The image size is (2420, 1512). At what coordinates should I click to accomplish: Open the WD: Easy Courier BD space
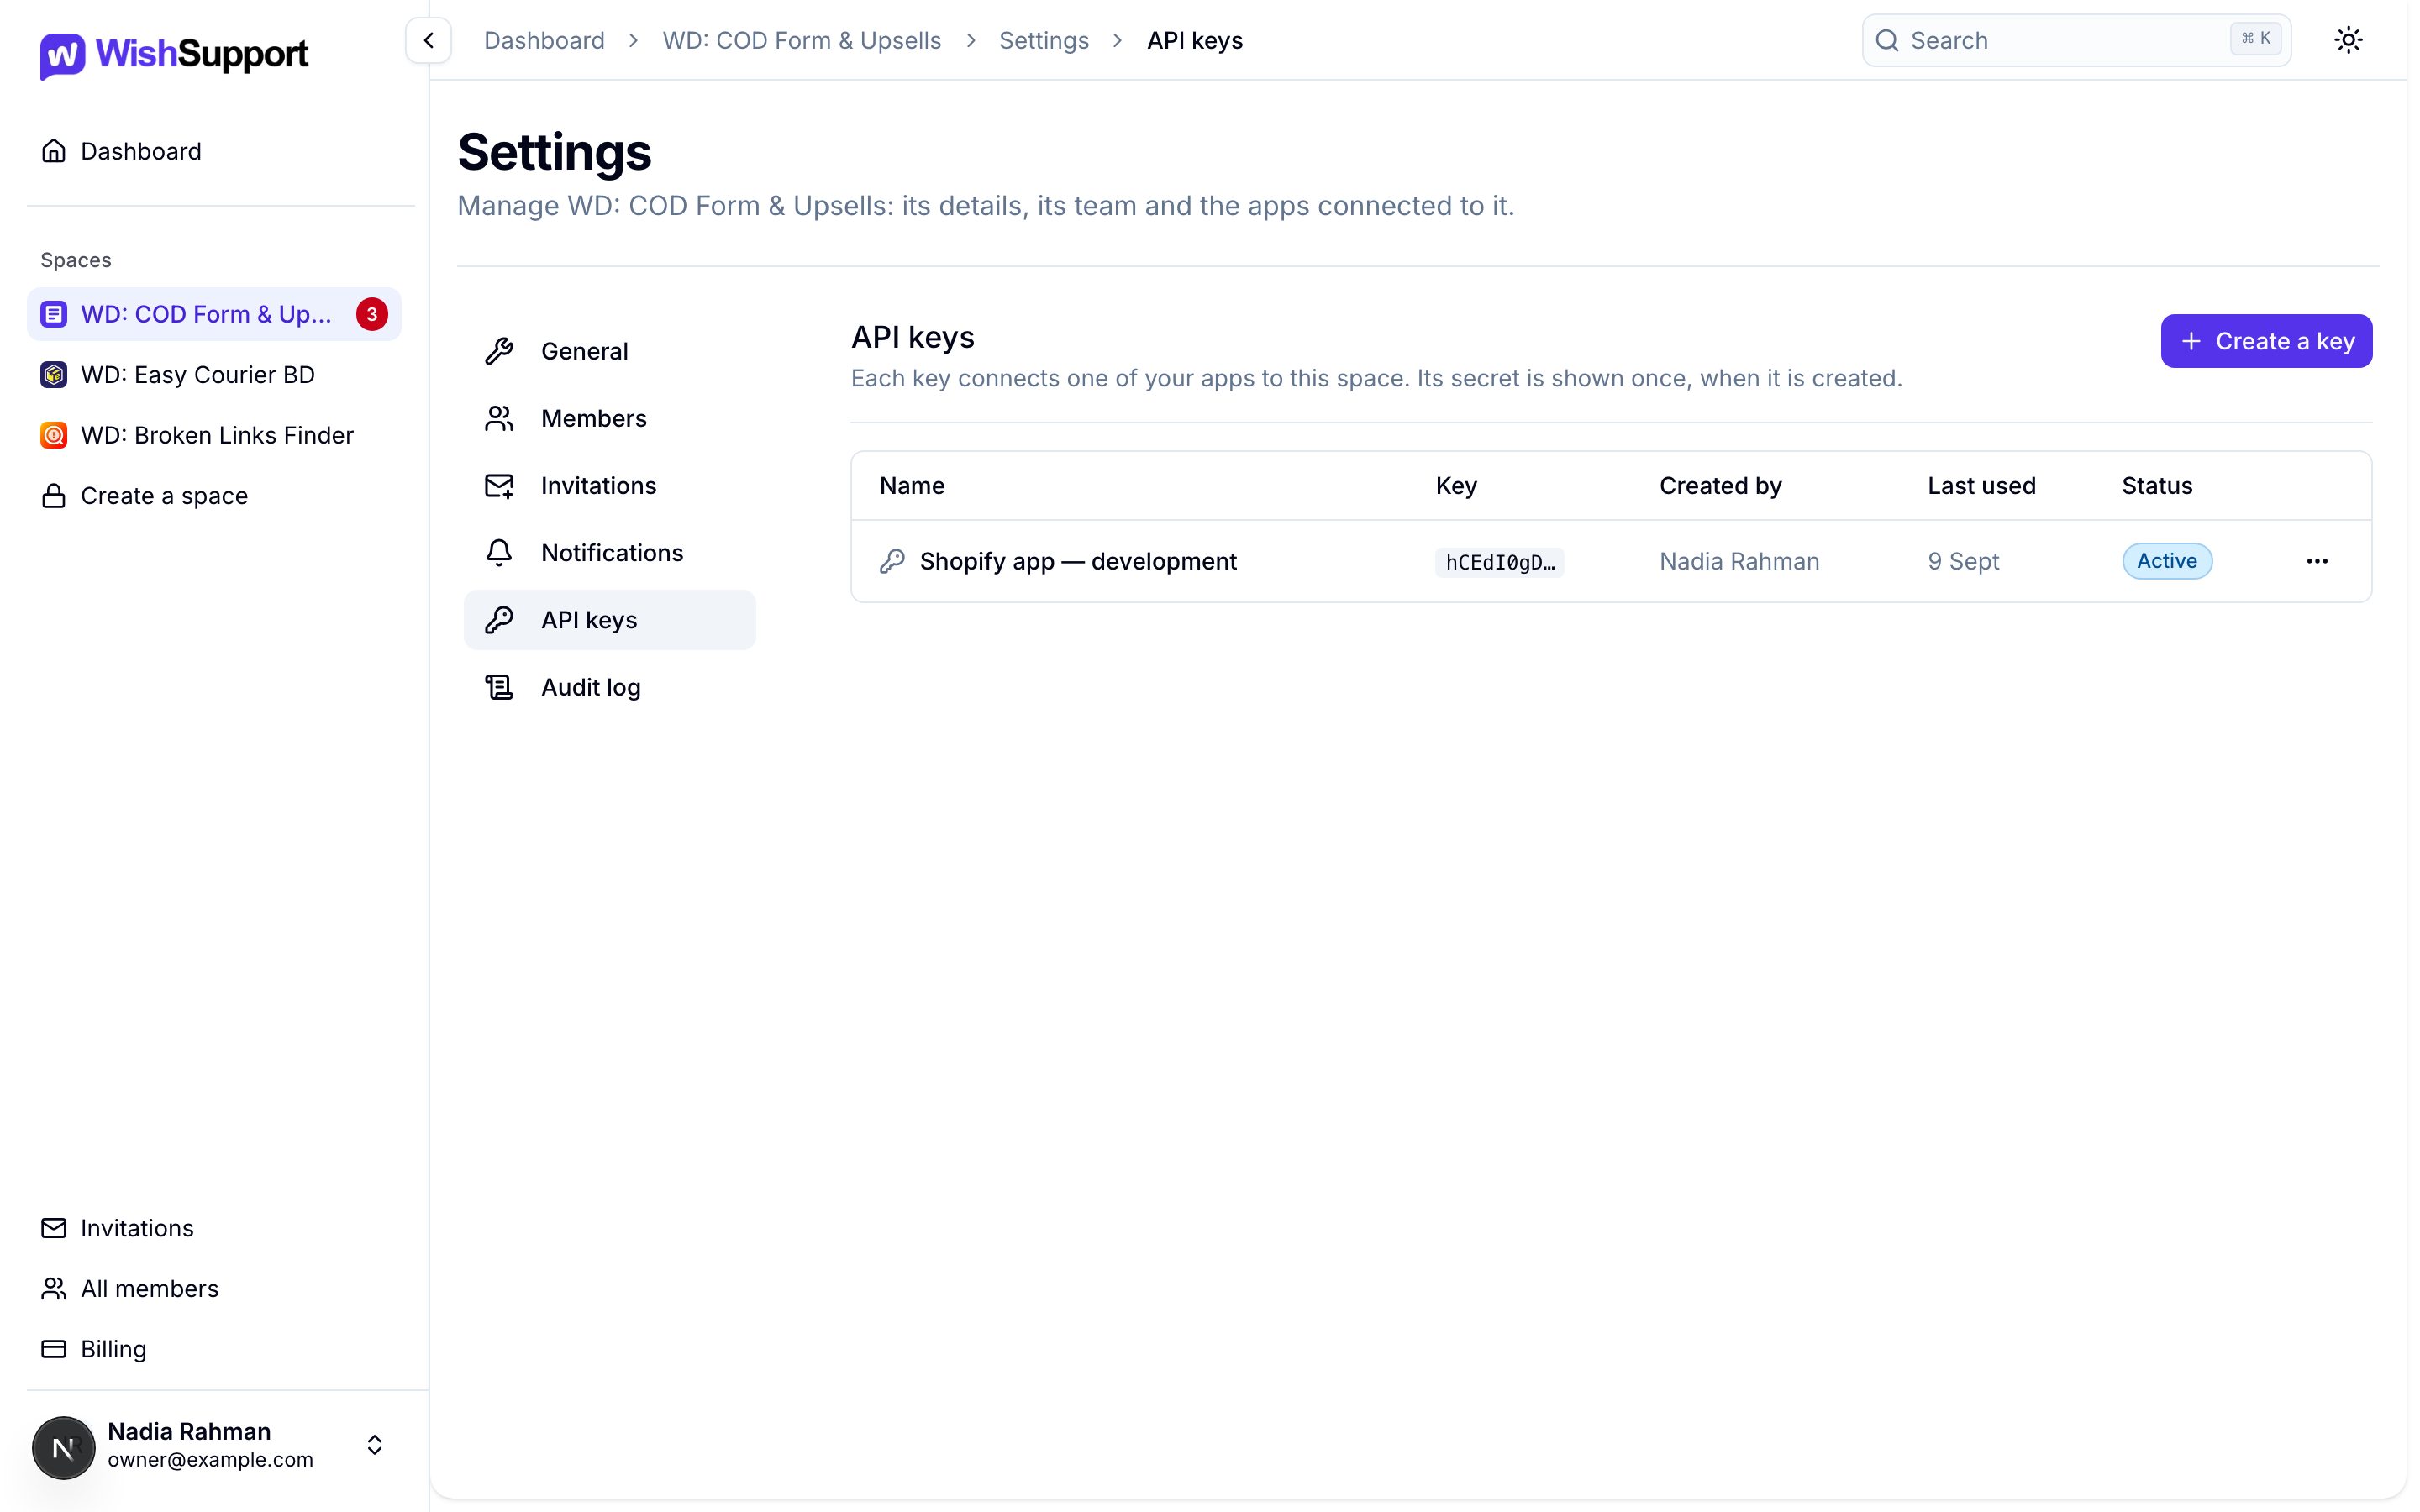click(214, 375)
